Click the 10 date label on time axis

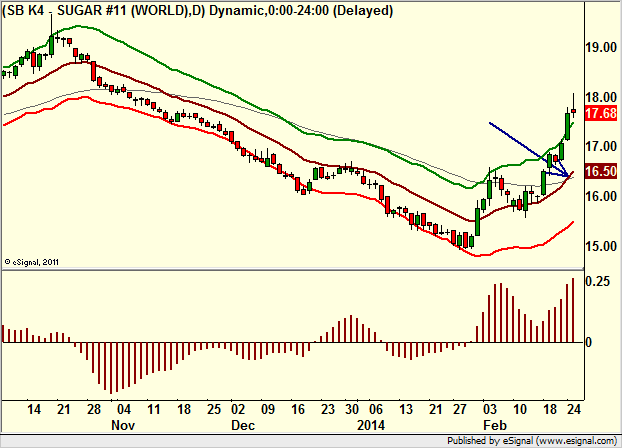(520, 409)
